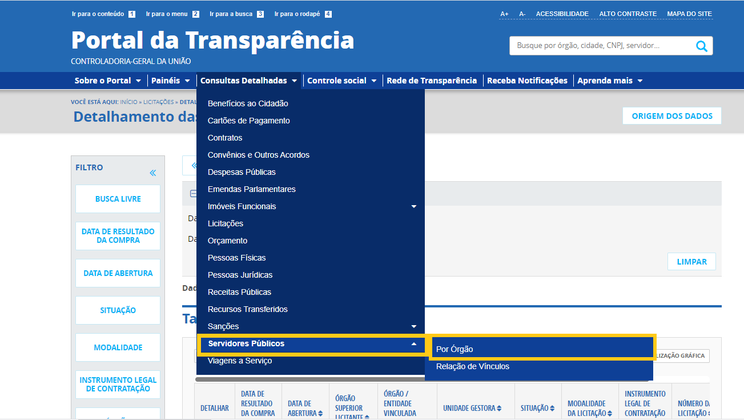Click Licitações breadcrumb link
This screenshot has width=744, height=420.
(x=158, y=102)
